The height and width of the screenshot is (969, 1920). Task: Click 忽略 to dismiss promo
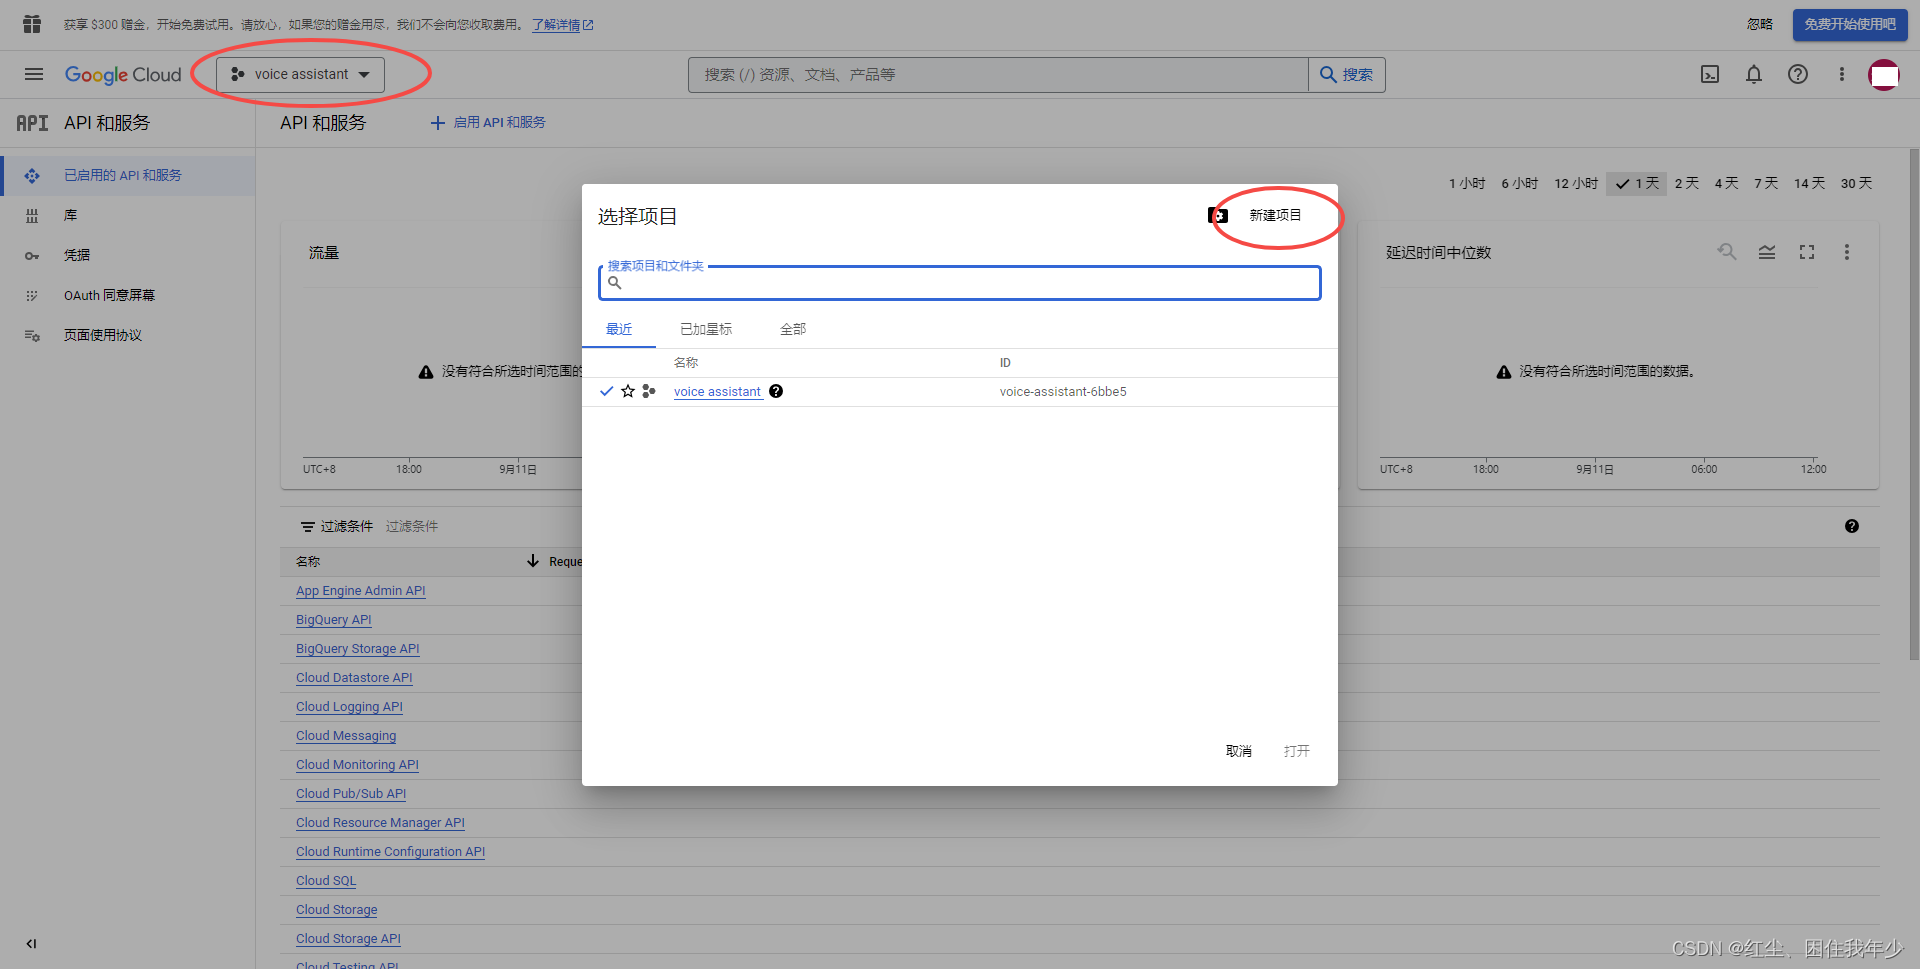coord(1760,24)
